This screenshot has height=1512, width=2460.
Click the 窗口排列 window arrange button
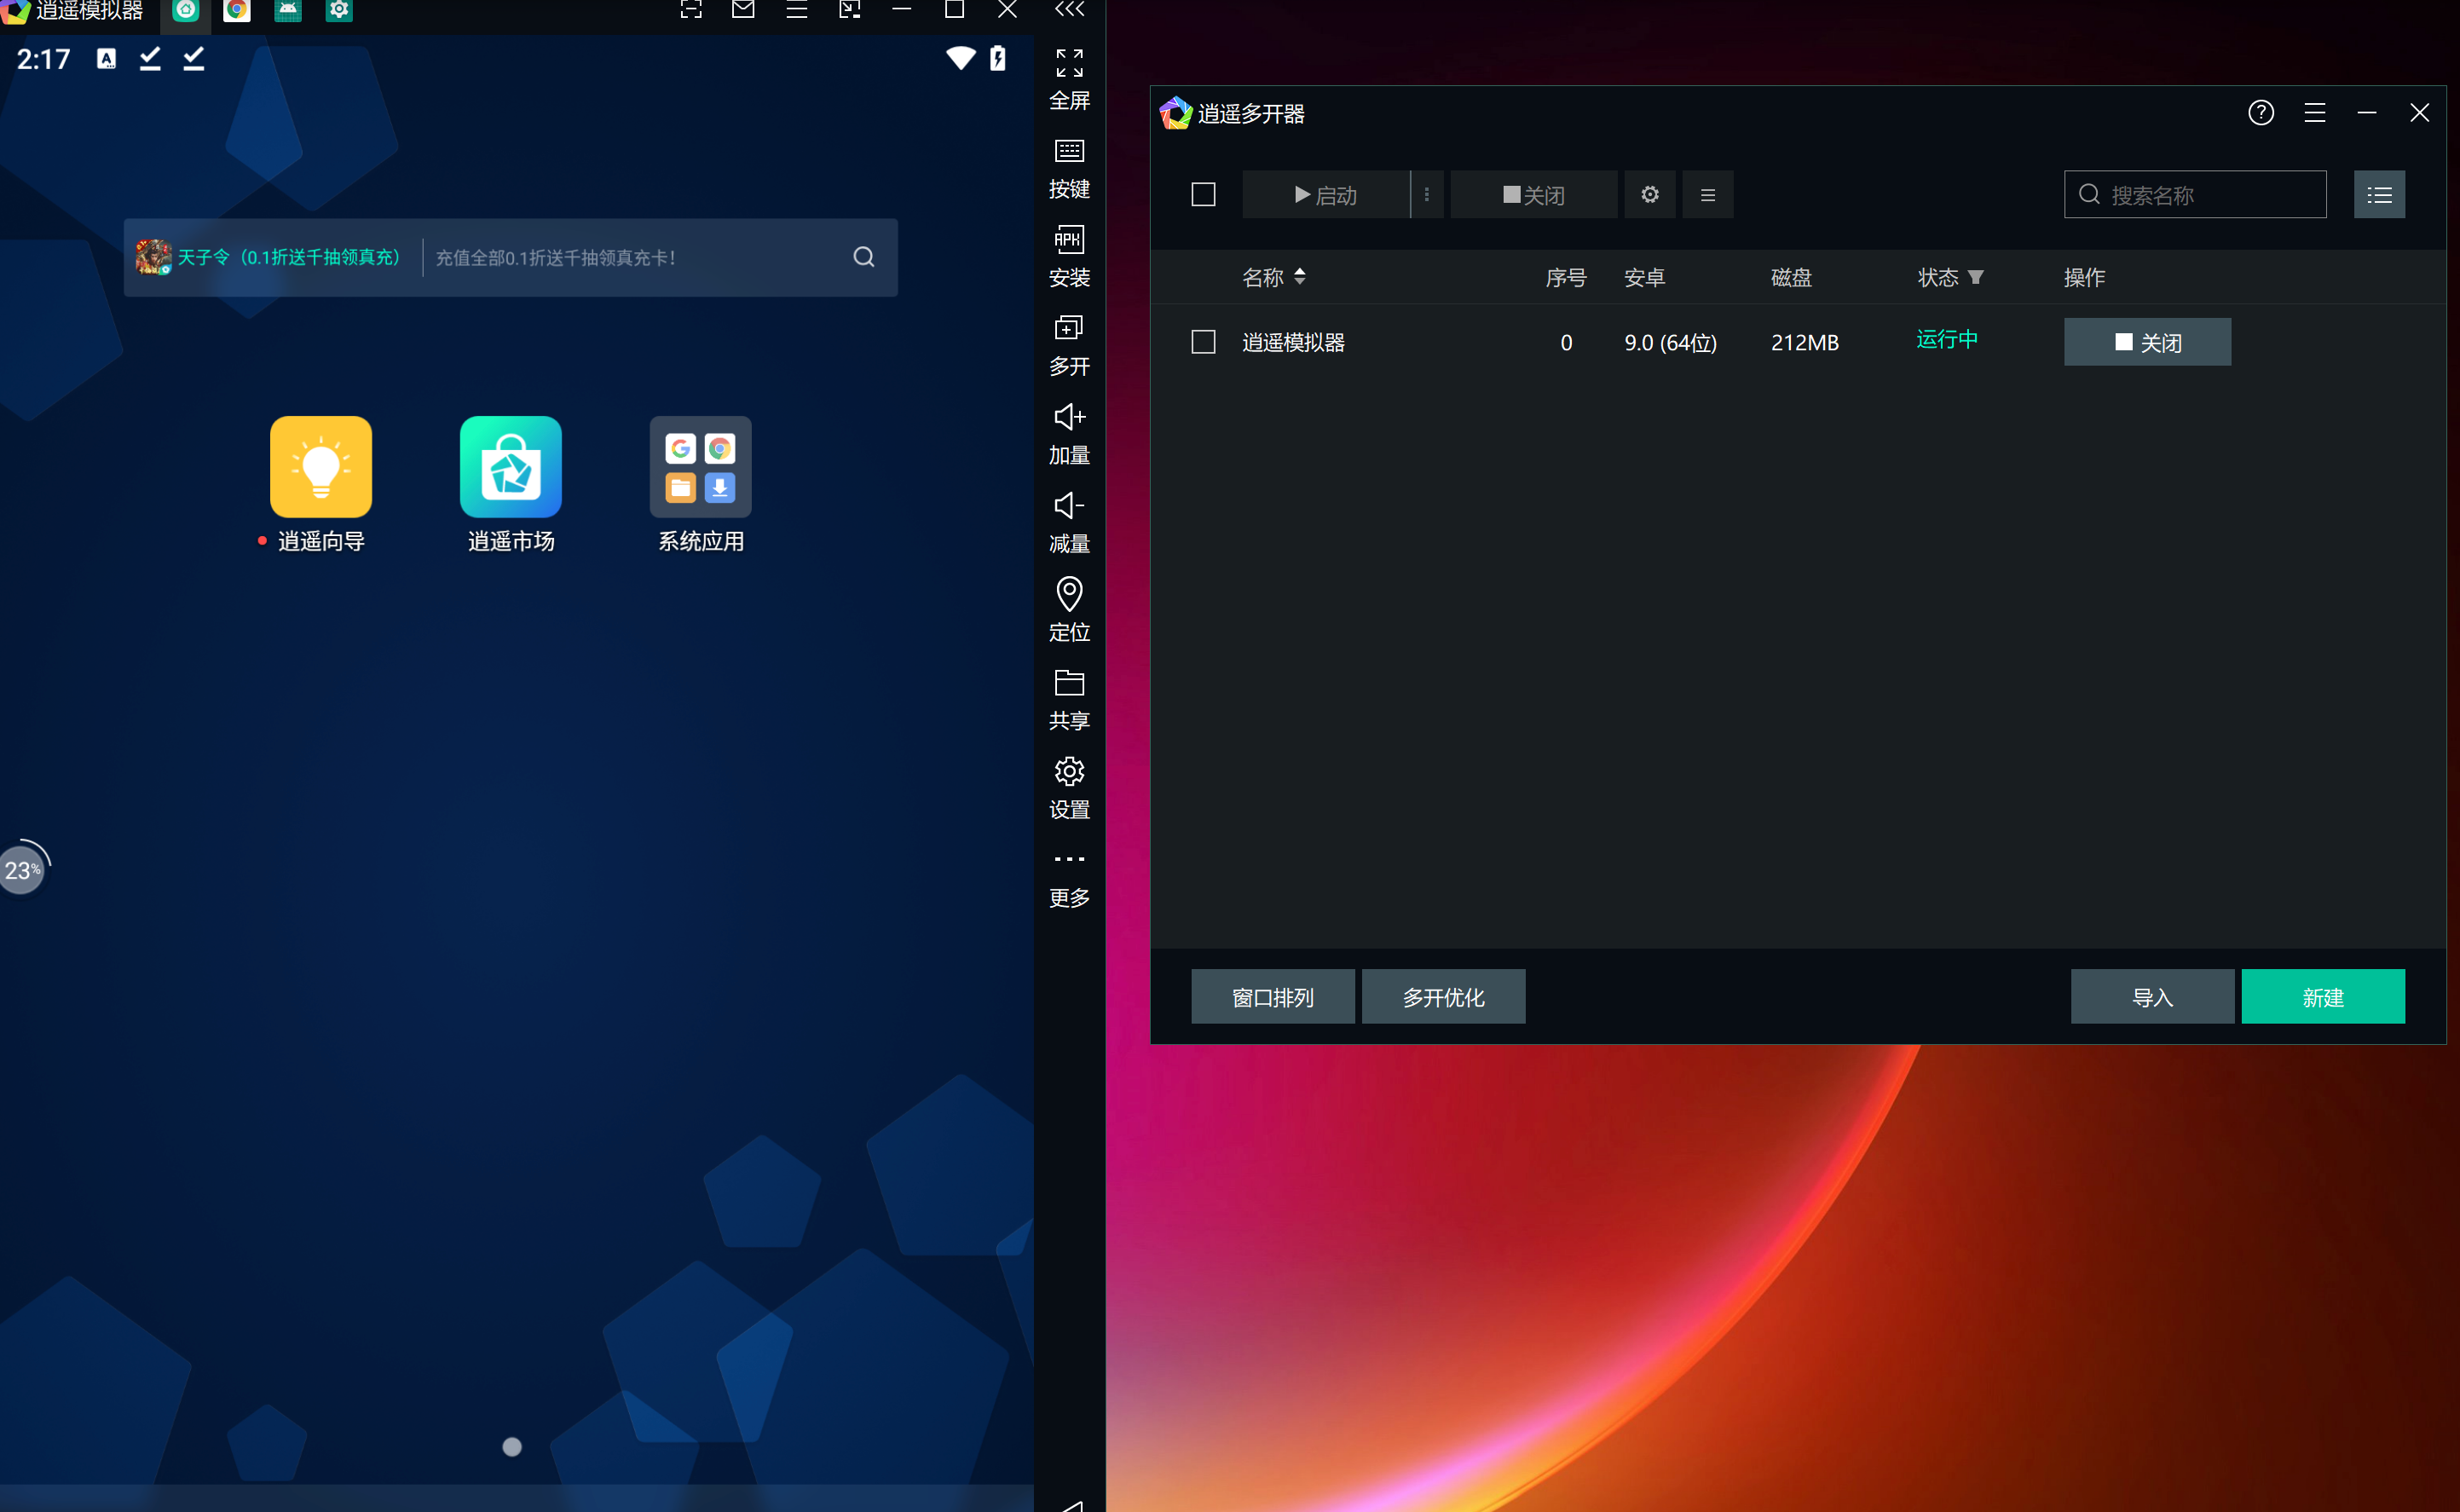pos(1273,997)
